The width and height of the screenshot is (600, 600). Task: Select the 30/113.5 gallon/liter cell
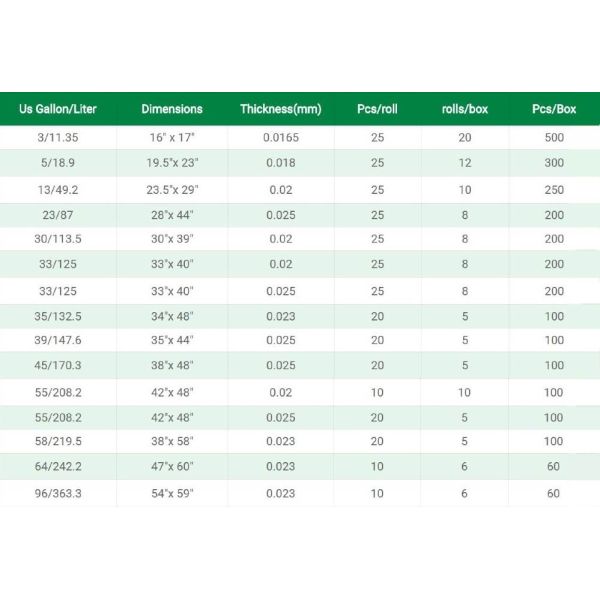point(58,240)
